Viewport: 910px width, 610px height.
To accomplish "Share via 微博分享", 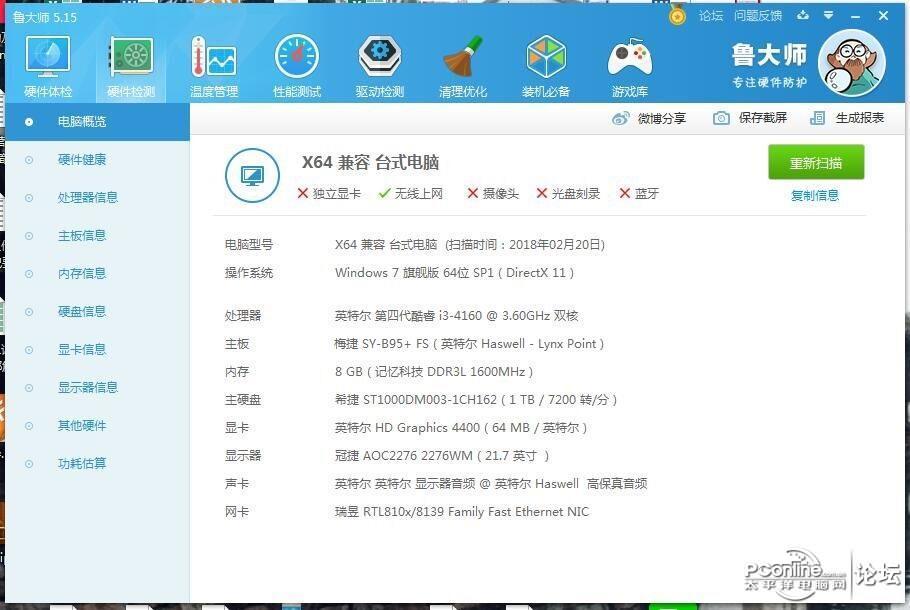I will (649, 118).
